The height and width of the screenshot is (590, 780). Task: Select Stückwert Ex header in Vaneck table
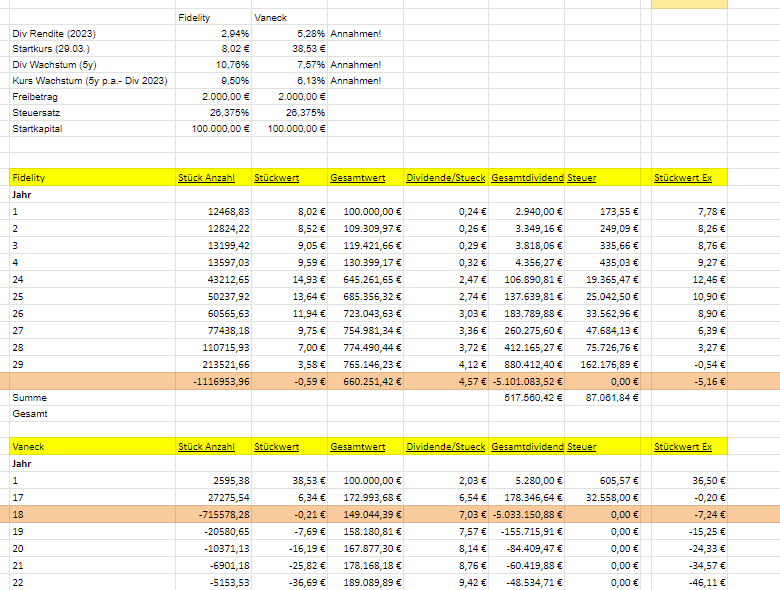pyautogui.click(x=683, y=446)
